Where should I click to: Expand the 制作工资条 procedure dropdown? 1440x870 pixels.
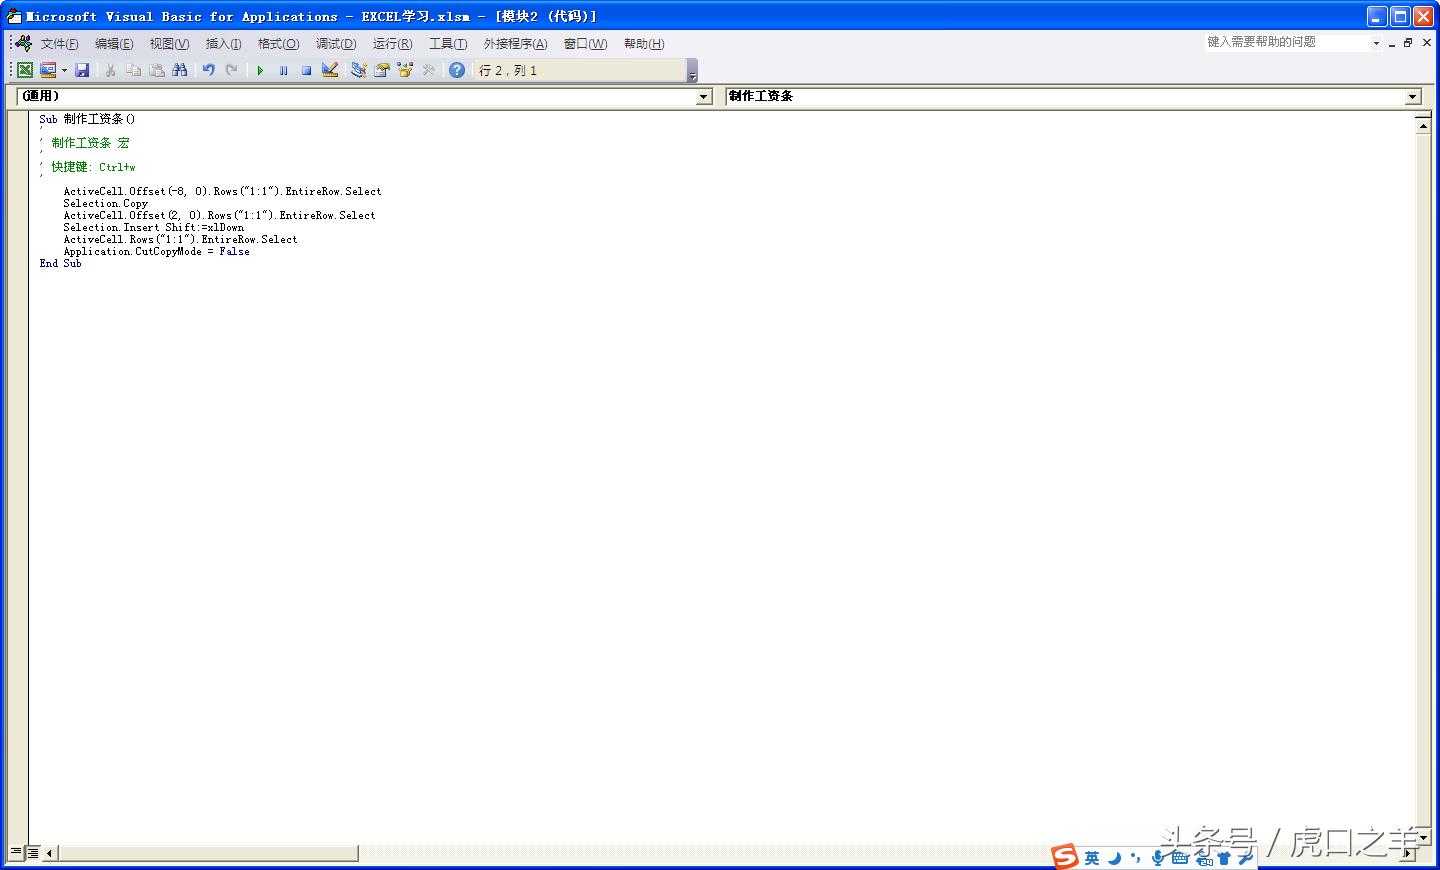(1413, 97)
